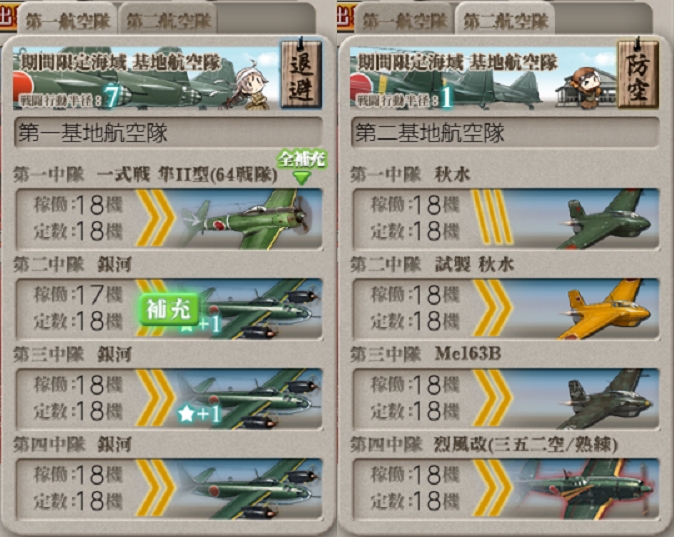Click the second squadron Ginga 17-plane slot

169,308
